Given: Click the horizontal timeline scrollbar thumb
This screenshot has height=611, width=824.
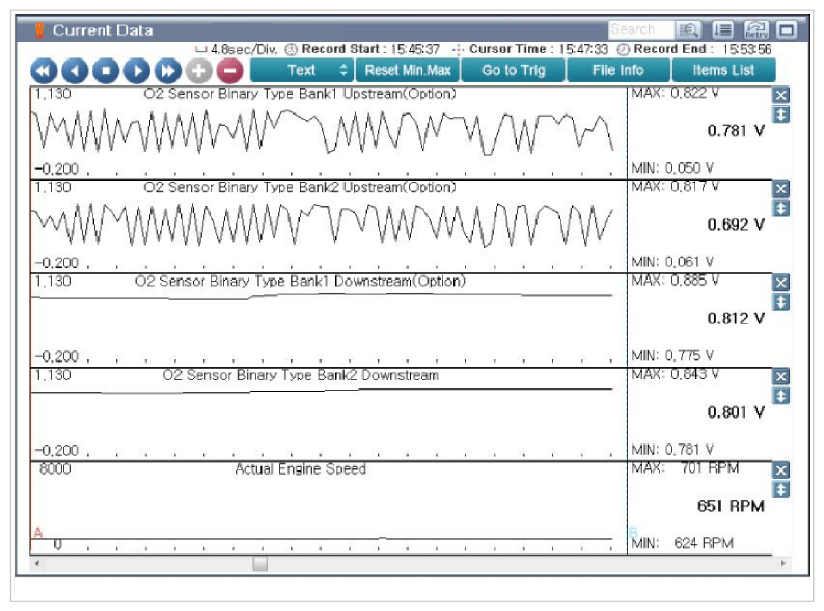Looking at the screenshot, I should [x=260, y=563].
